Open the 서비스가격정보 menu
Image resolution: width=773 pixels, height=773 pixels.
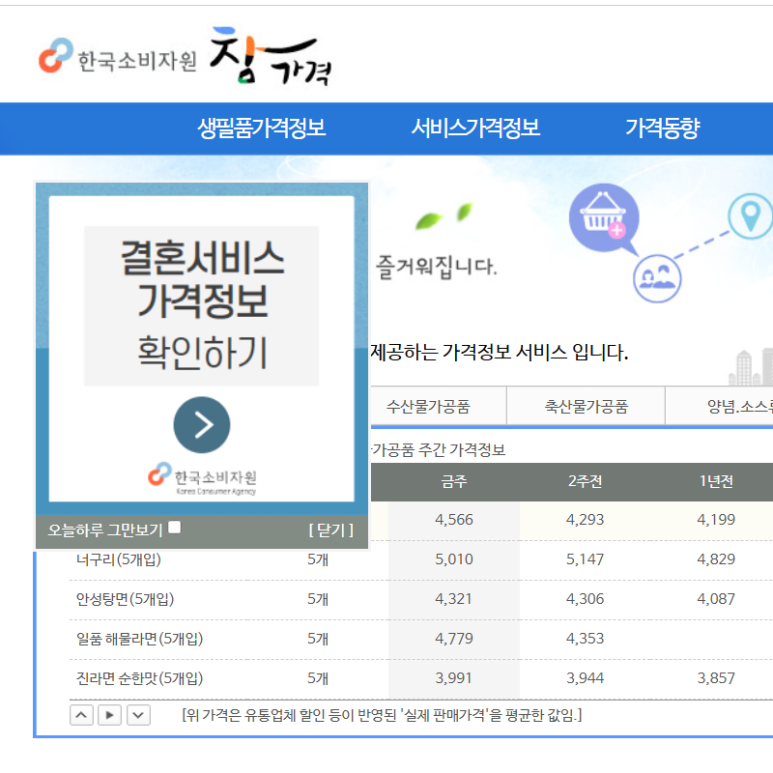coord(475,128)
